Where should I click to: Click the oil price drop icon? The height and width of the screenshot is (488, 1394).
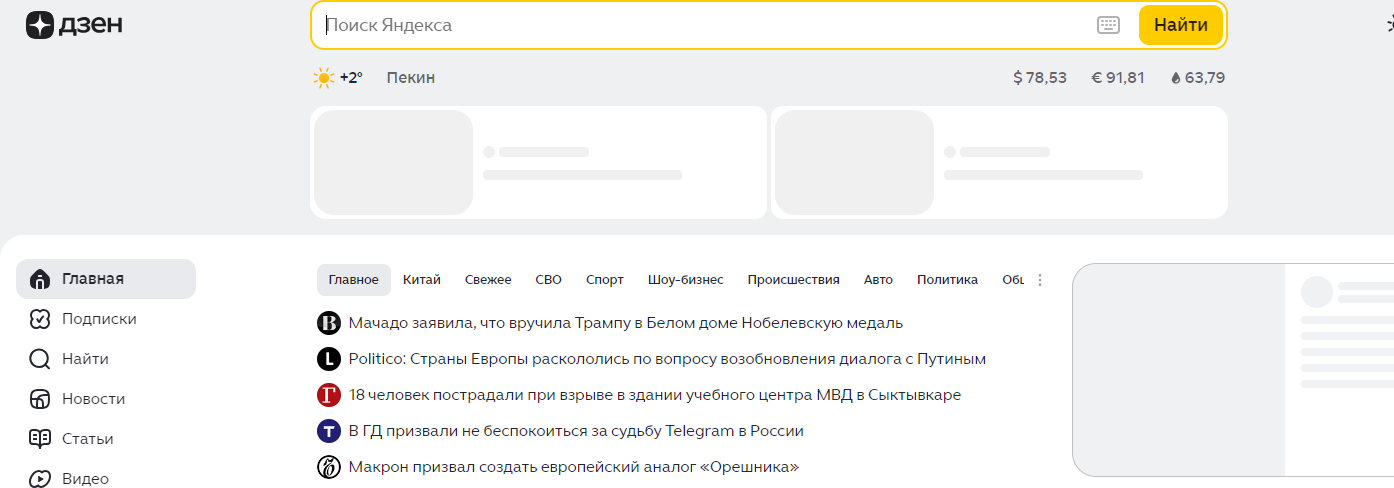pos(1176,78)
